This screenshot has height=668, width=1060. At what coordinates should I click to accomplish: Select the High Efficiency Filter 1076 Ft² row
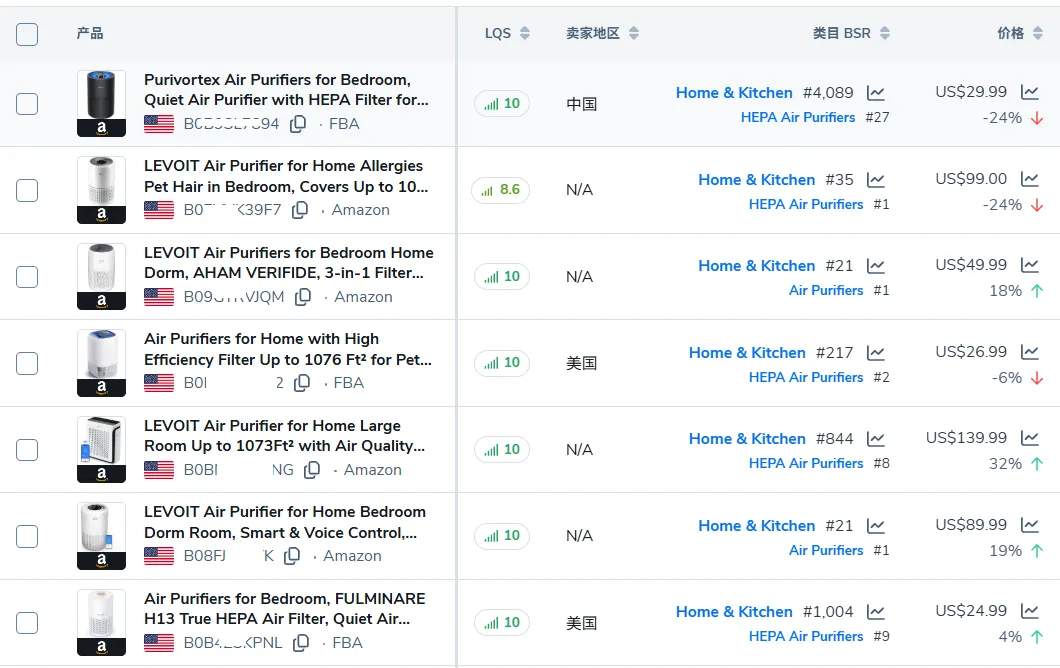tap(27, 363)
